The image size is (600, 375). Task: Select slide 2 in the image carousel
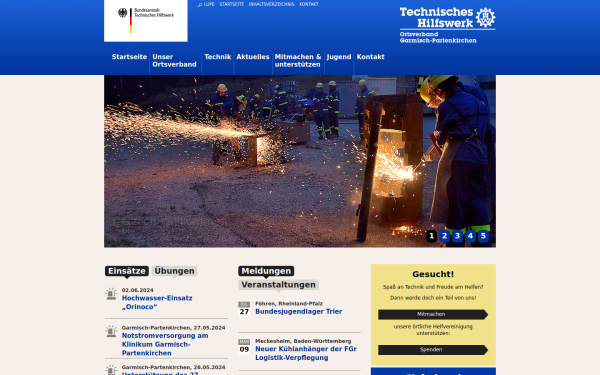tap(444, 236)
